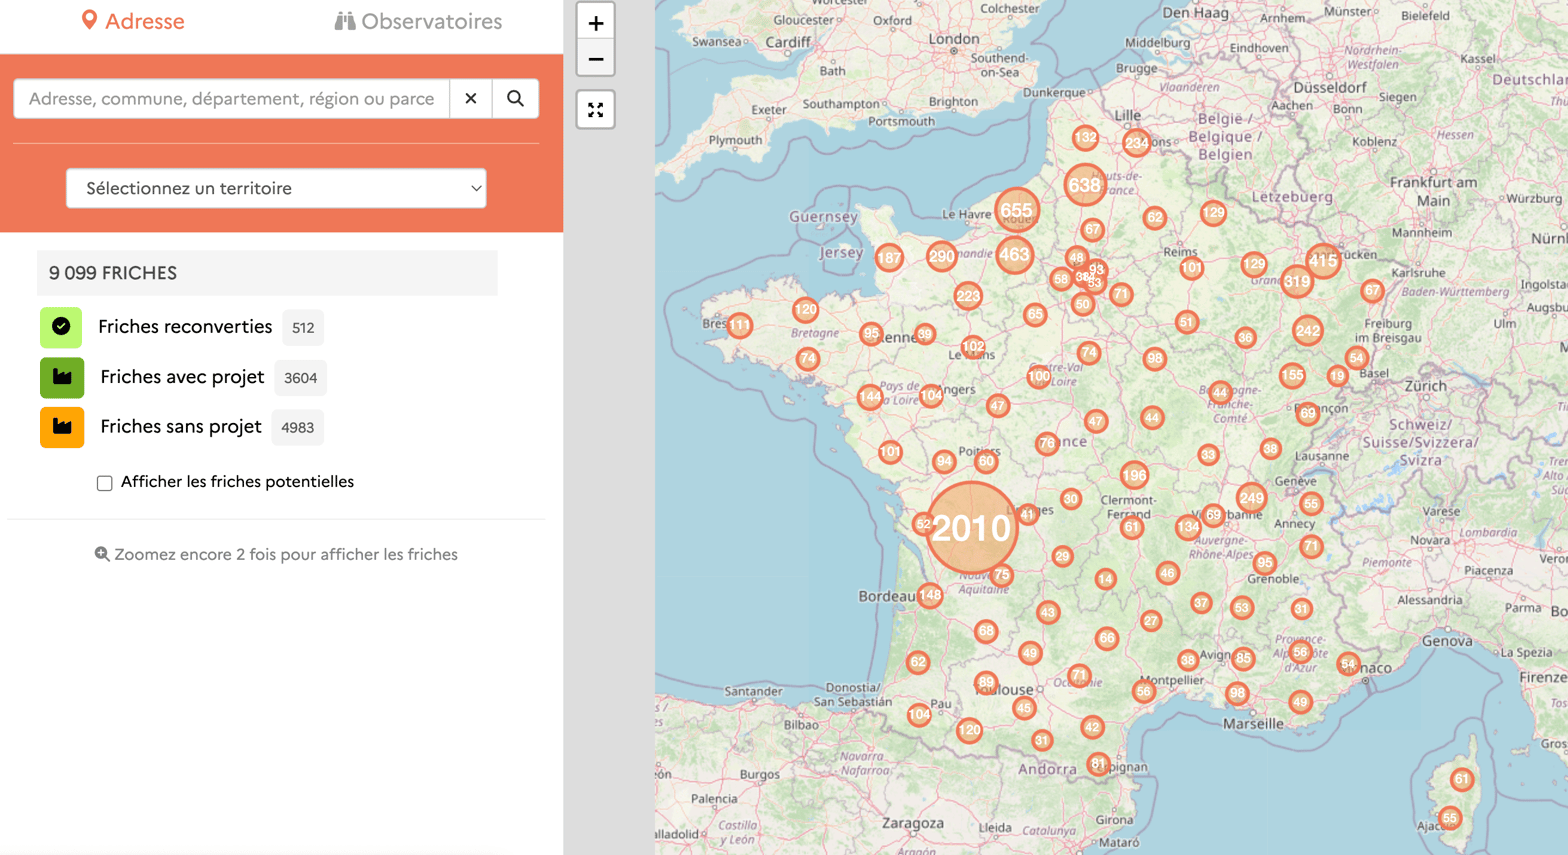Click the address search input field
Image resolution: width=1568 pixels, height=855 pixels.
tap(231, 99)
